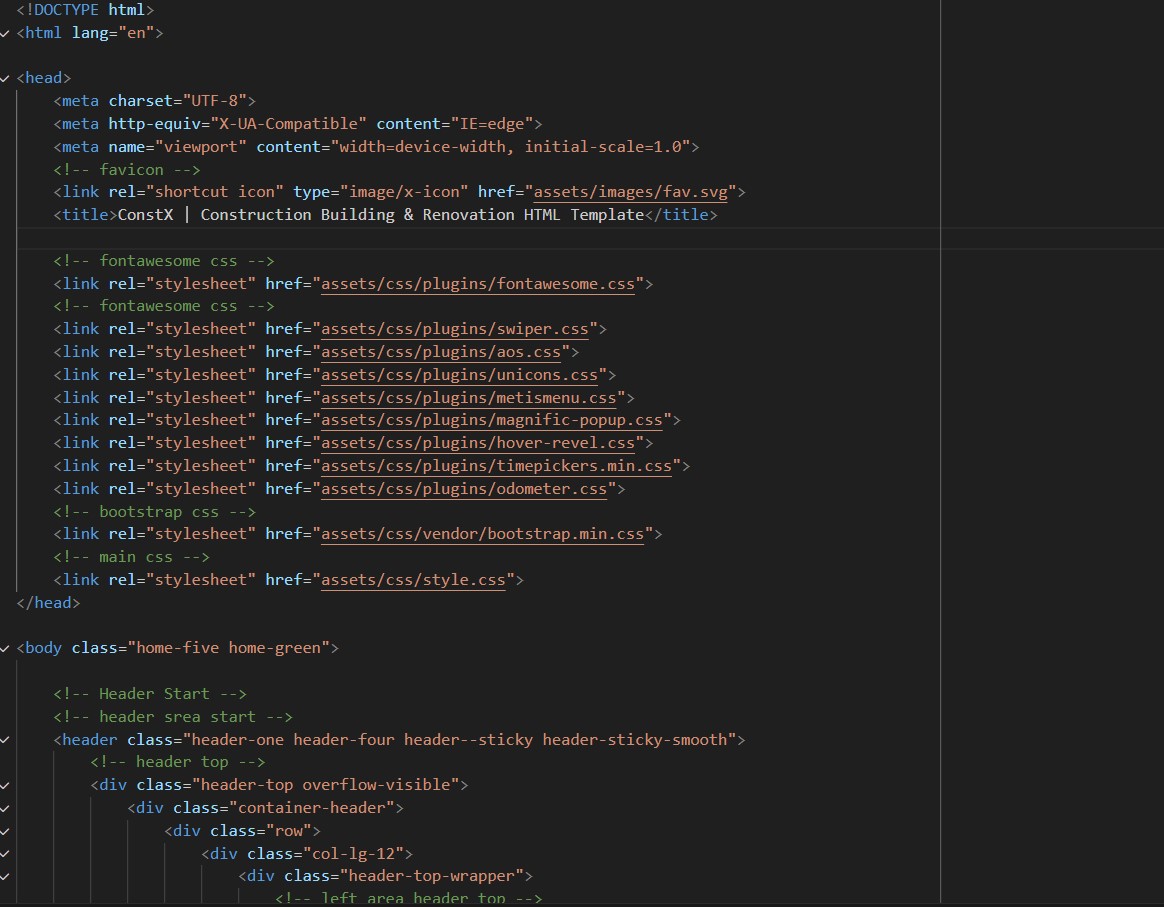Follow the magnific-popup.css link

tap(495, 420)
